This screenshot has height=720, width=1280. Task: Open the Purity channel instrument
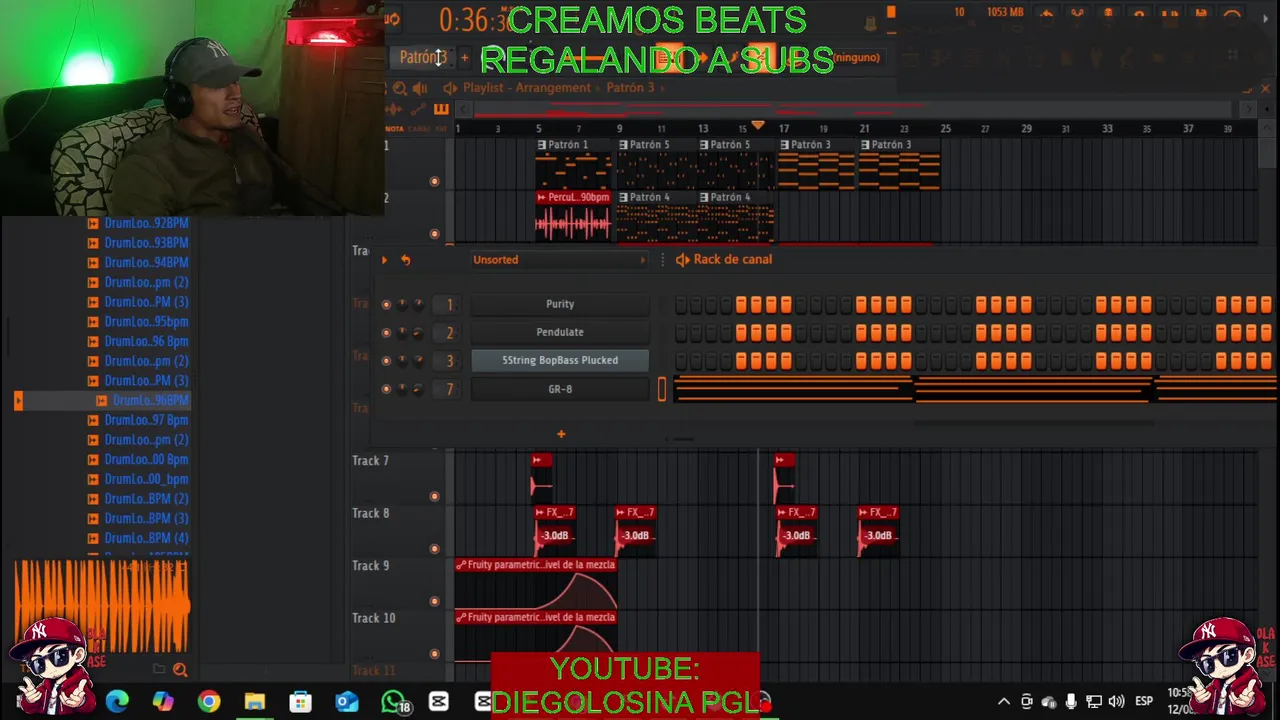pyautogui.click(x=560, y=304)
